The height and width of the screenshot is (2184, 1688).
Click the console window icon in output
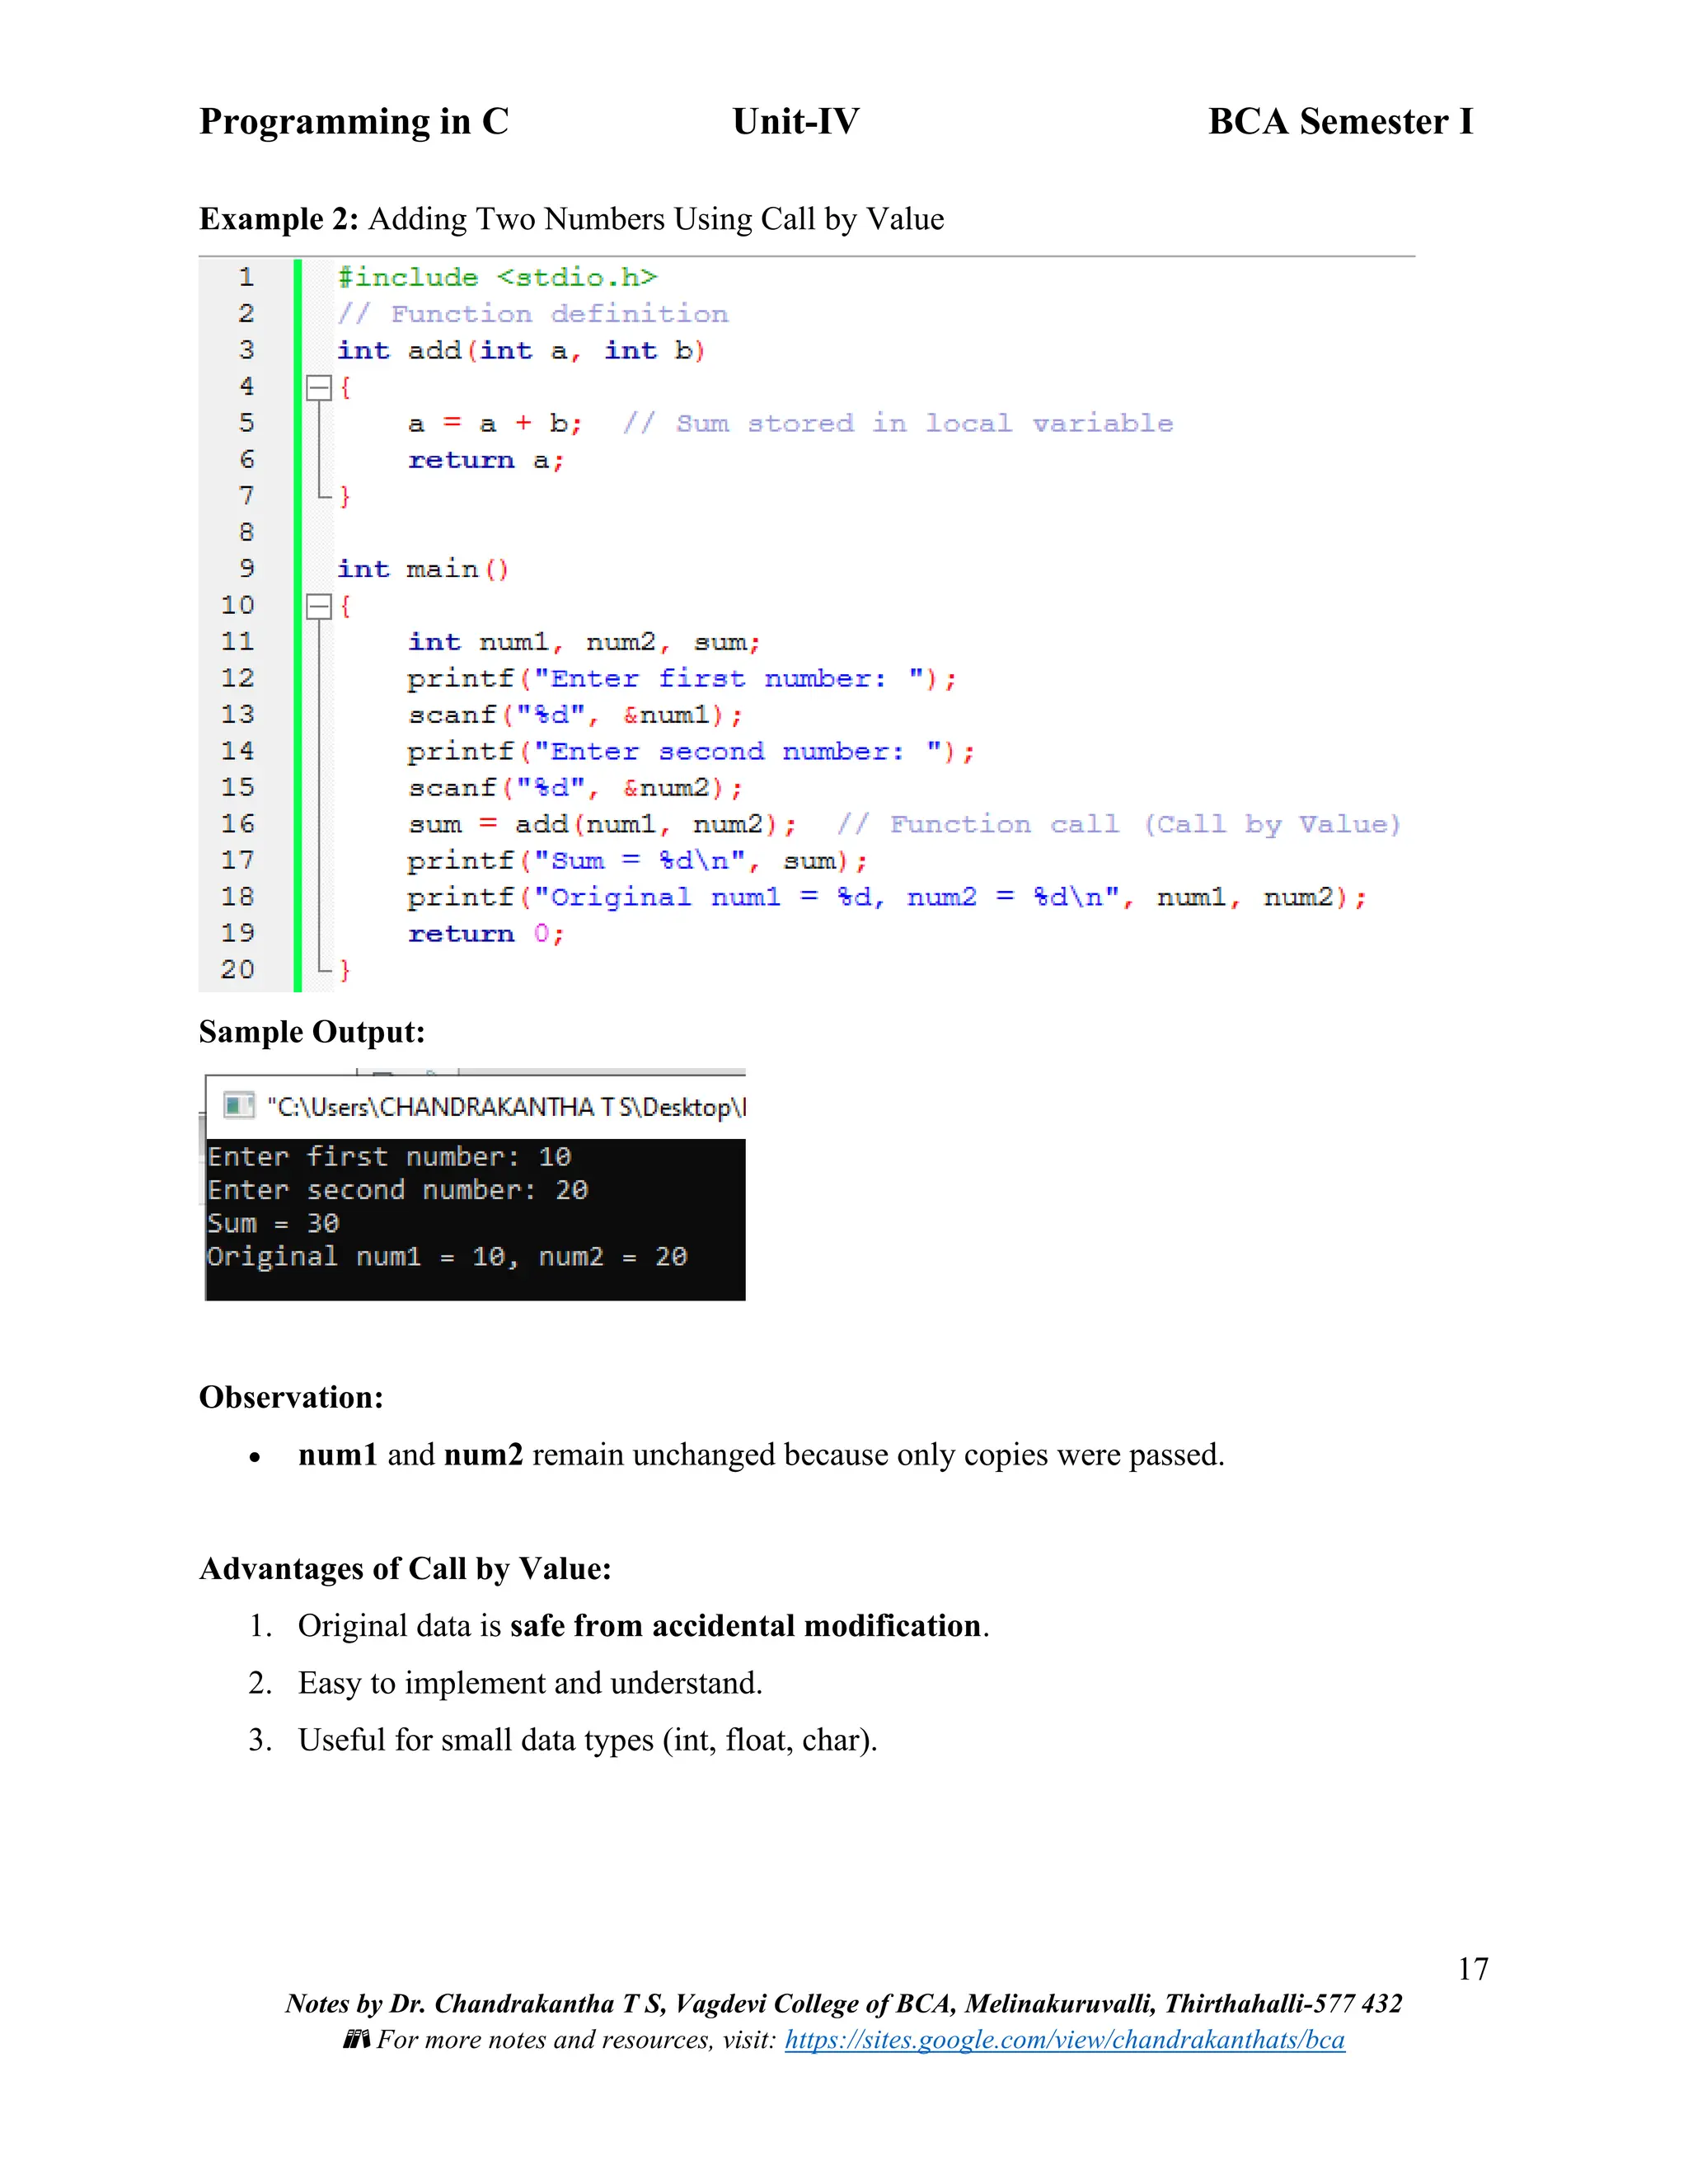[239, 1105]
